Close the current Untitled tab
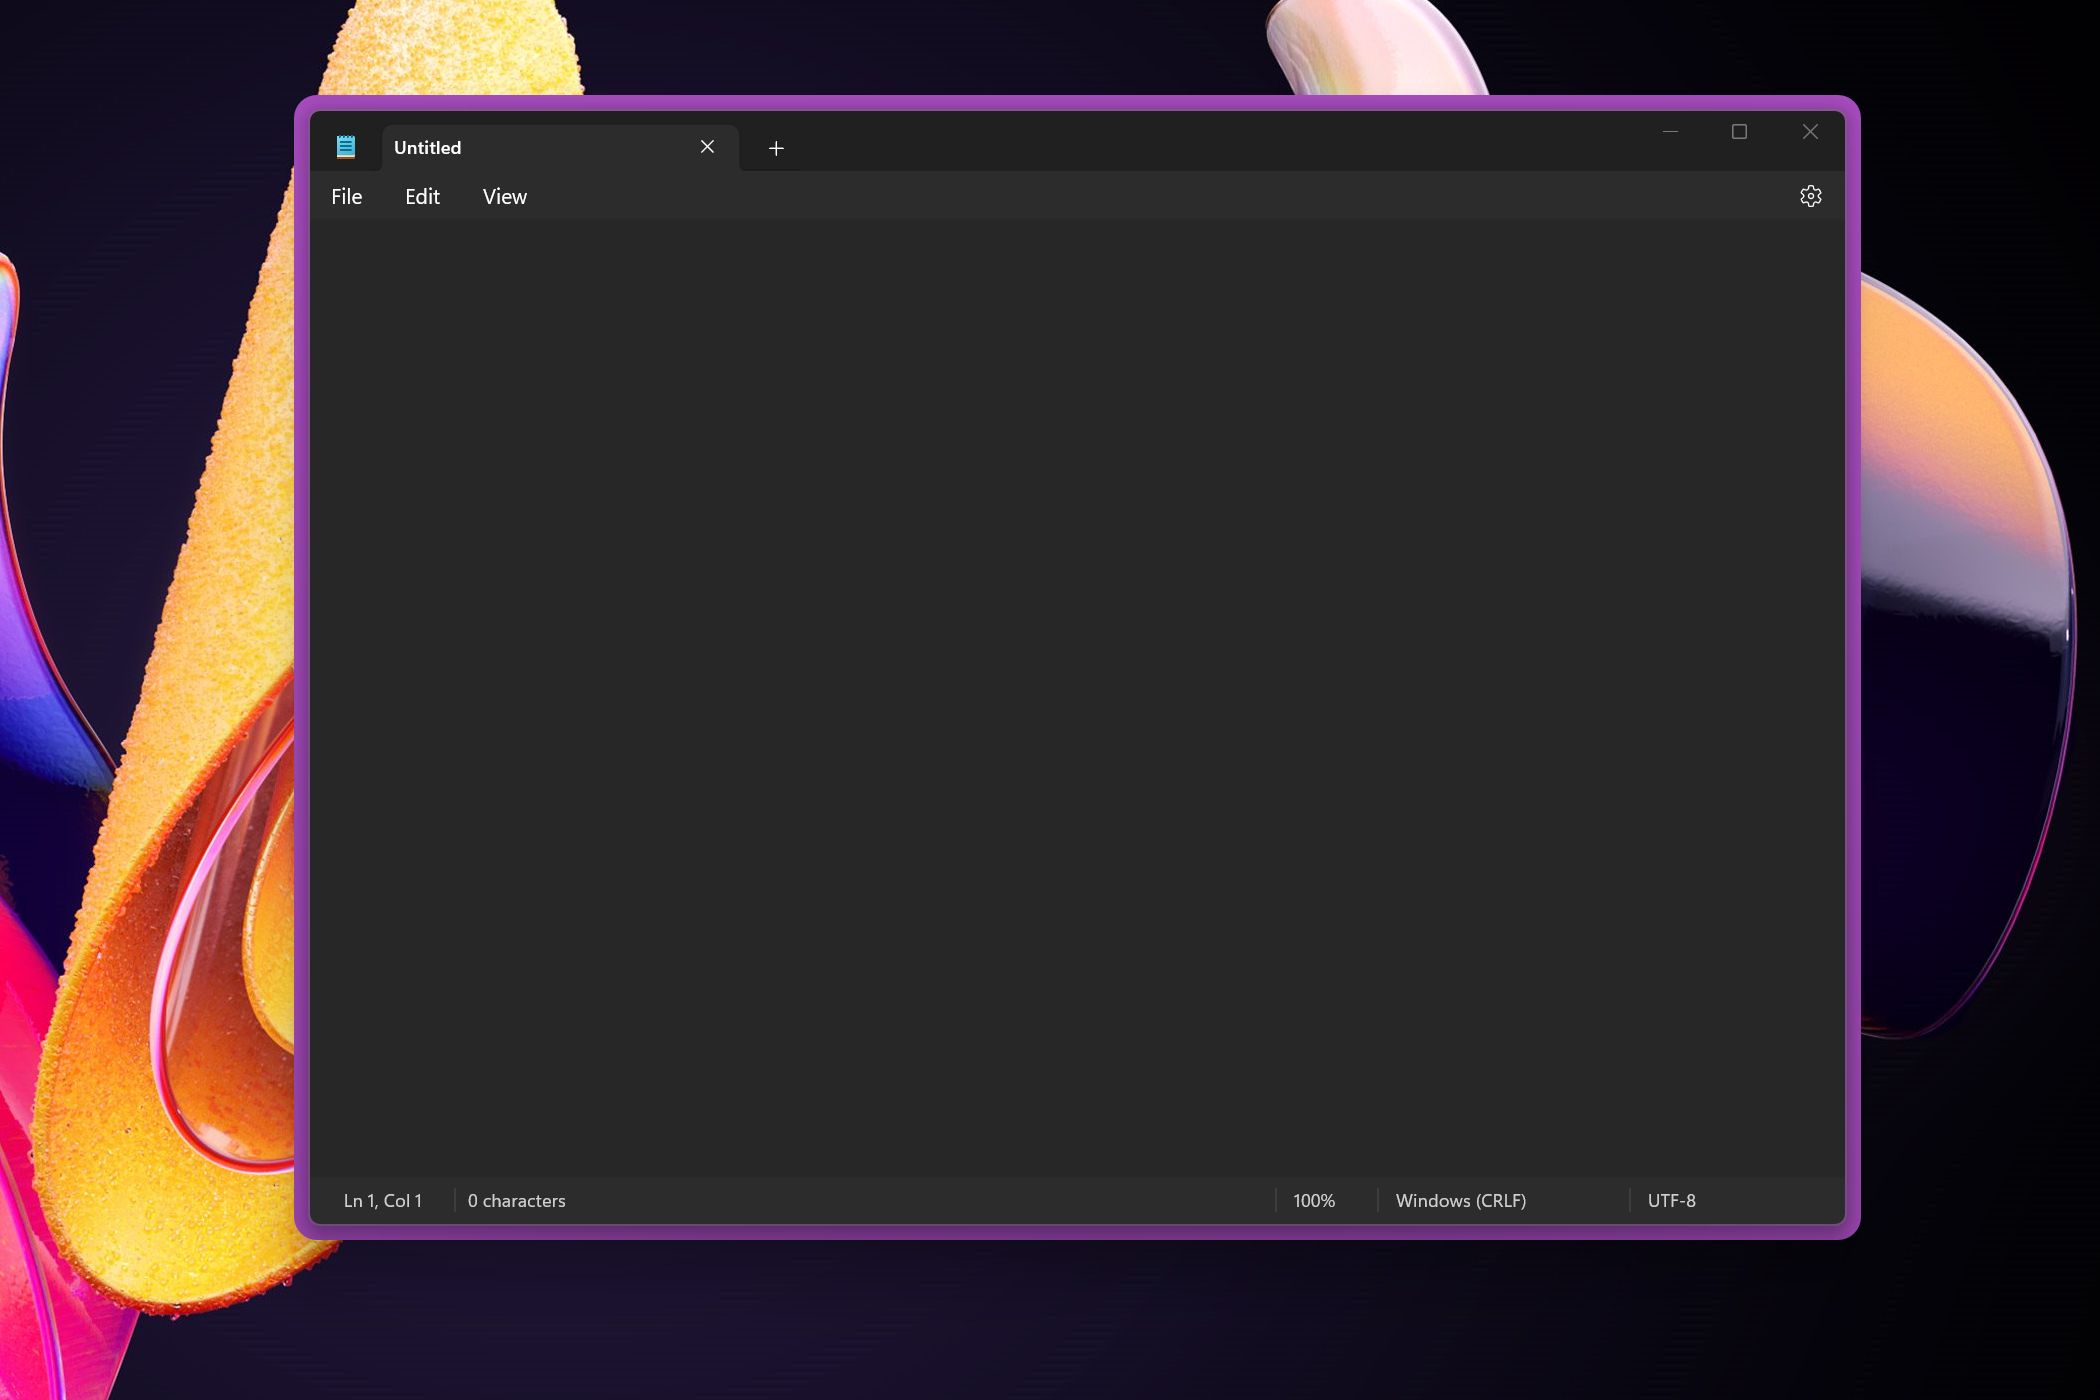Image resolution: width=2100 pixels, height=1400 pixels. pyautogui.click(x=706, y=147)
